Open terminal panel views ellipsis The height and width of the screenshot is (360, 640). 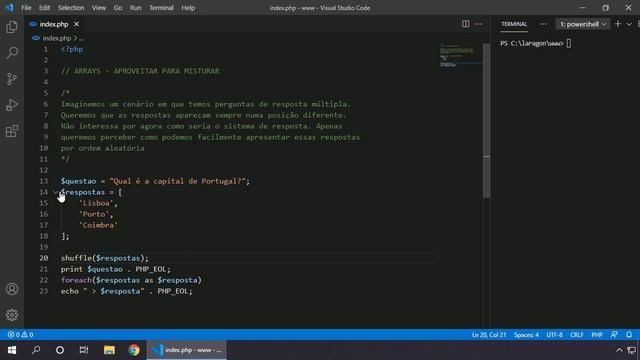click(x=543, y=24)
